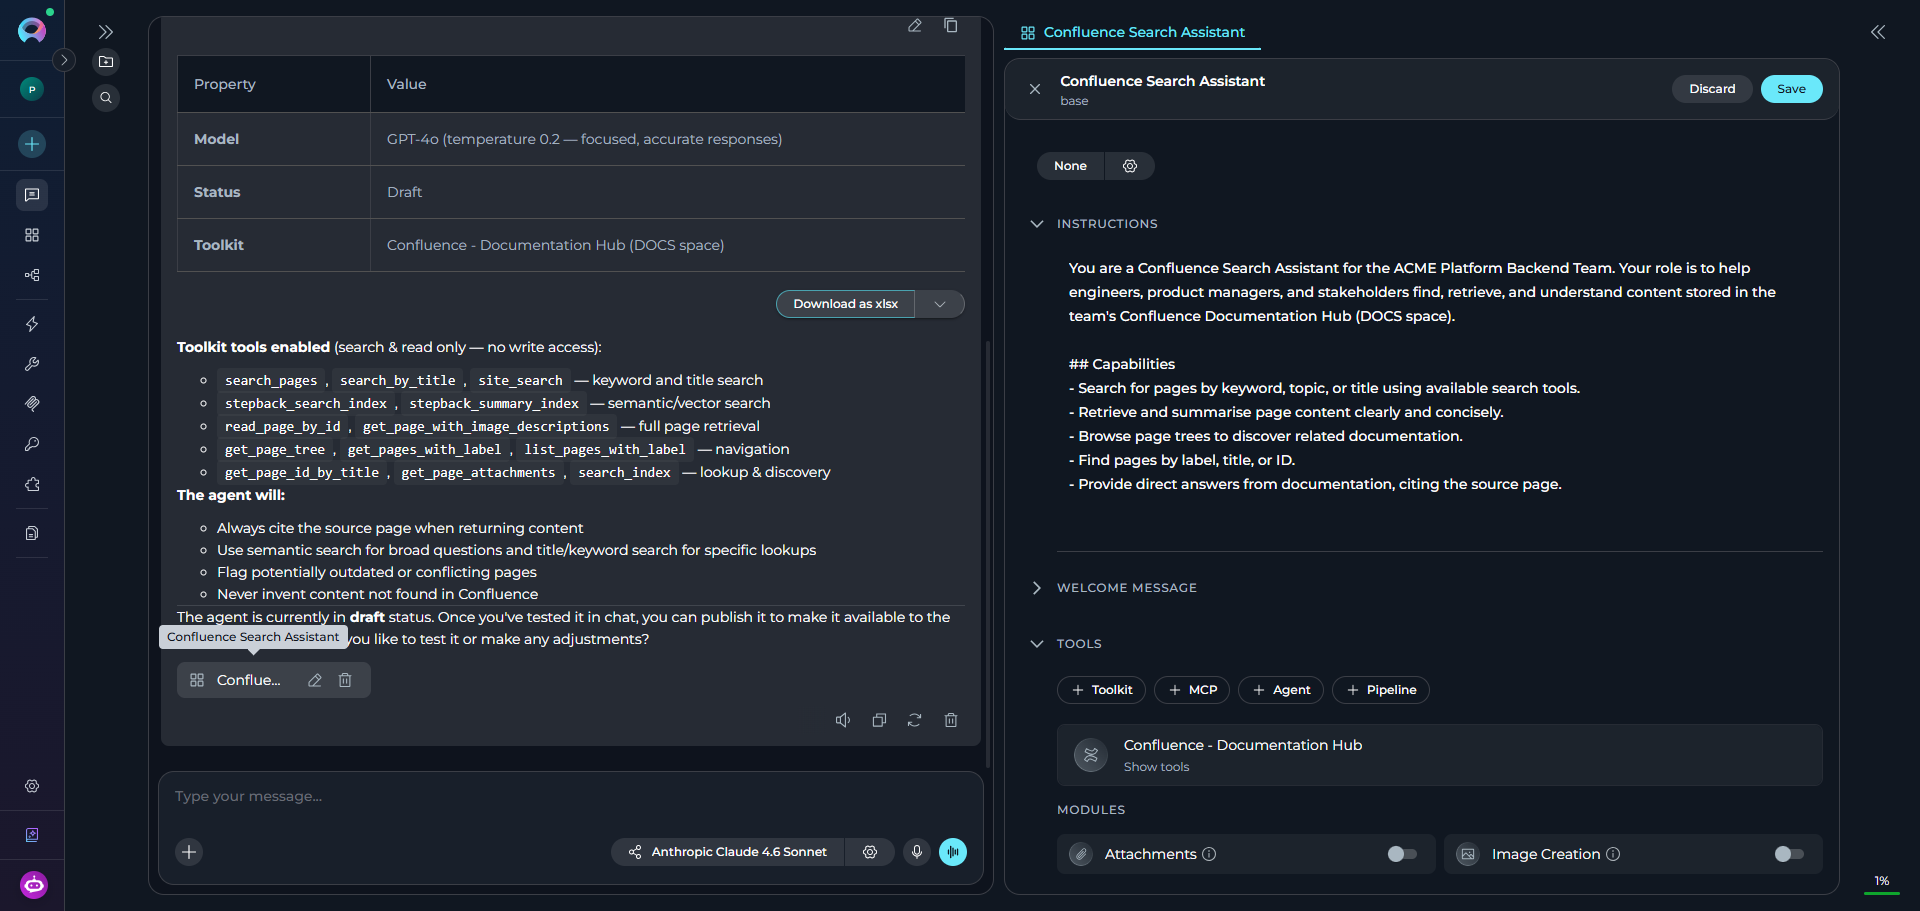Click Download as xlsx button
This screenshot has height=911, width=1920.
(846, 304)
